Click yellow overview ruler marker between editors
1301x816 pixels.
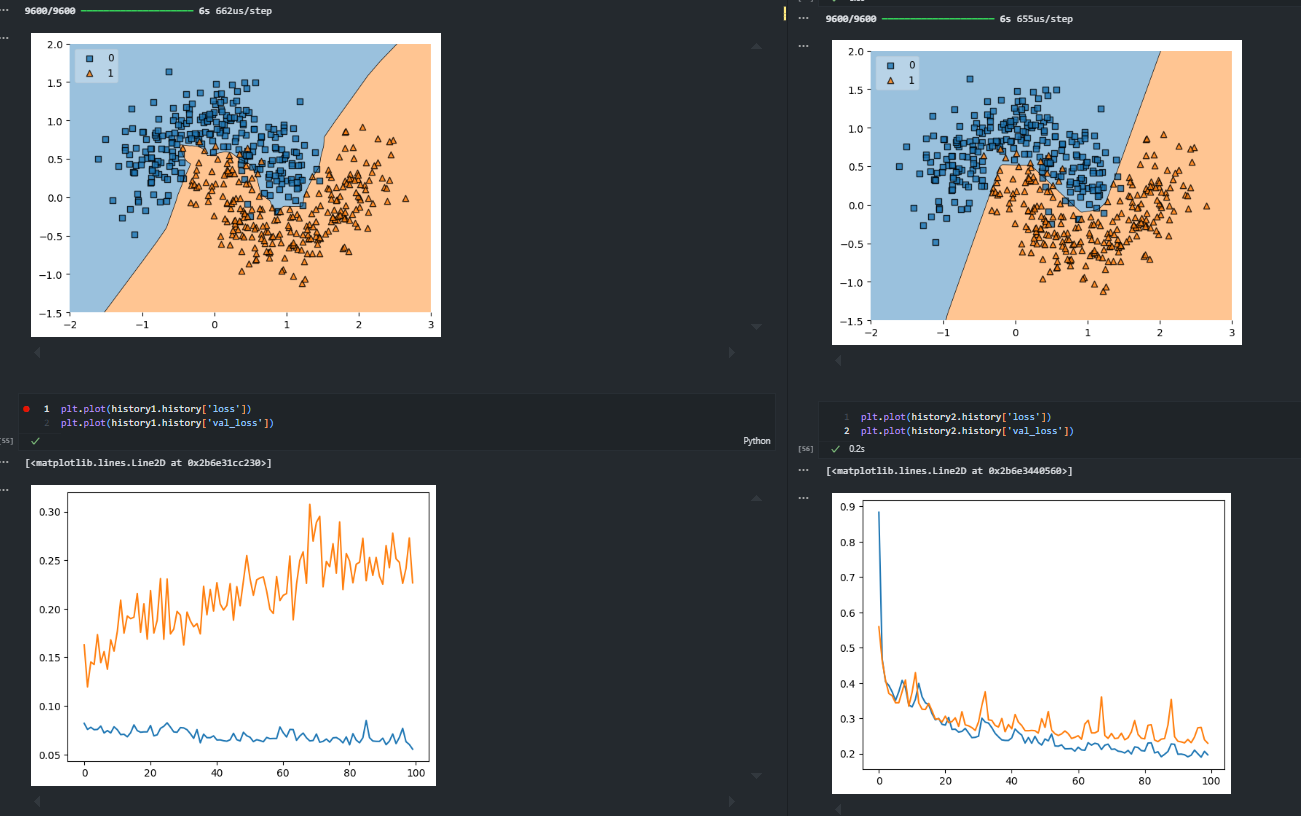click(785, 13)
